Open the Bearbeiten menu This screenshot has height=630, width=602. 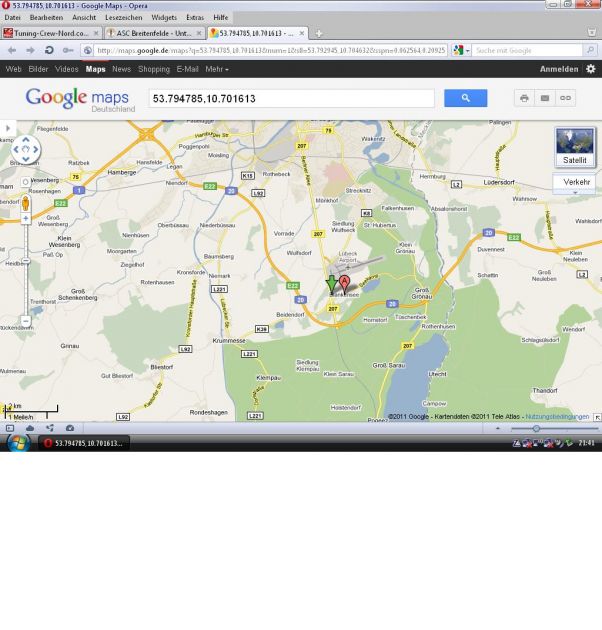click(x=46, y=18)
